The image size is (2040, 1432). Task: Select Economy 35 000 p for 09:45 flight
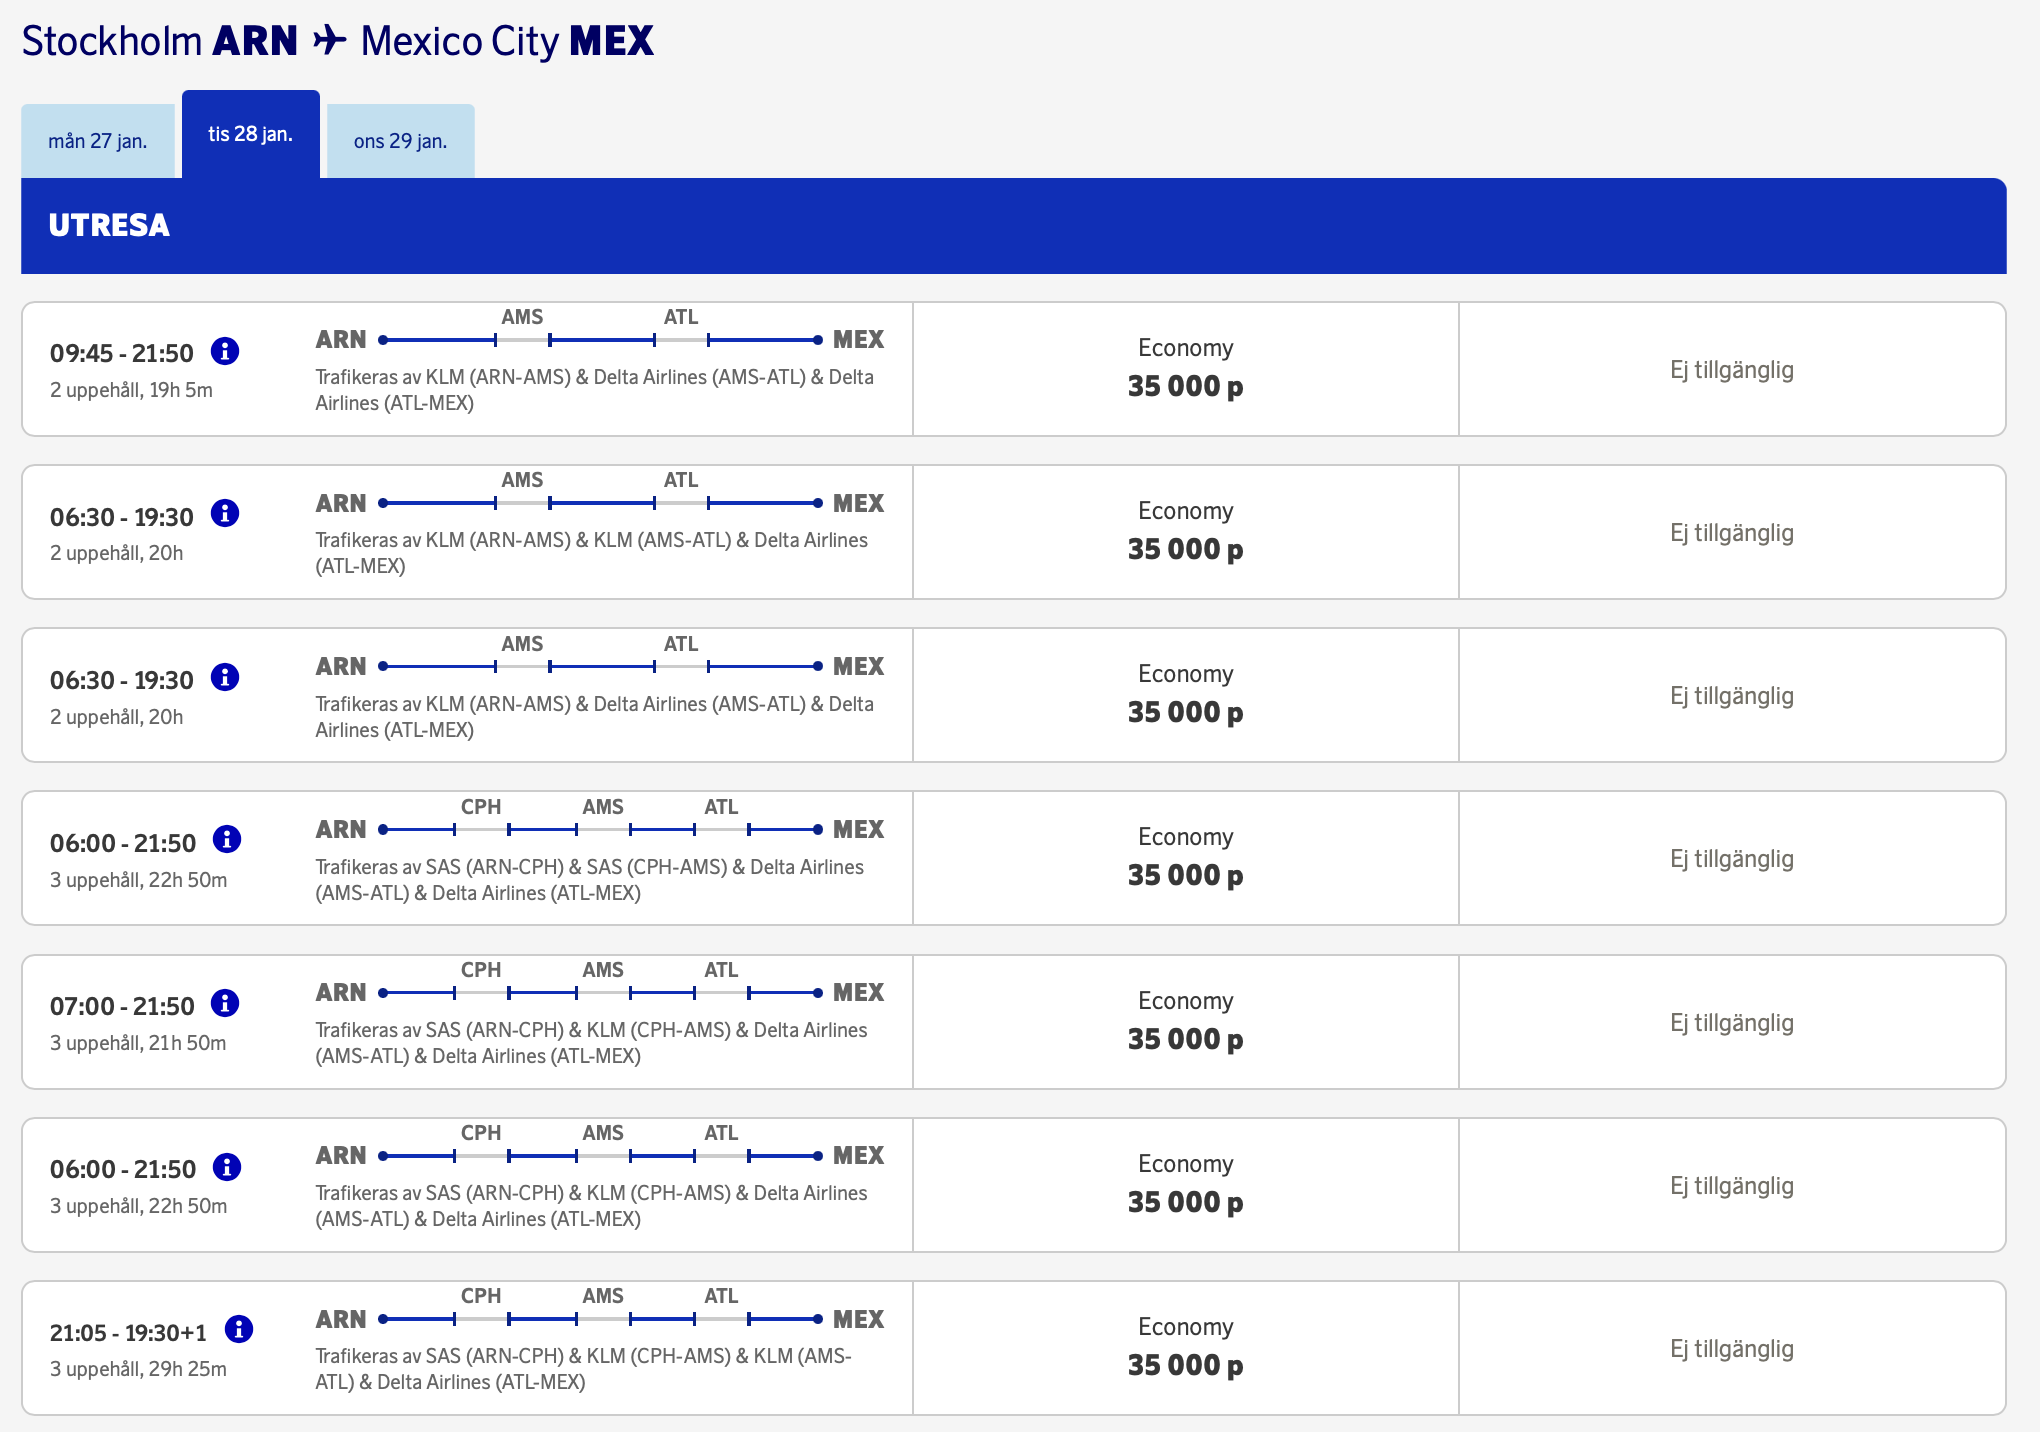[1185, 368]
